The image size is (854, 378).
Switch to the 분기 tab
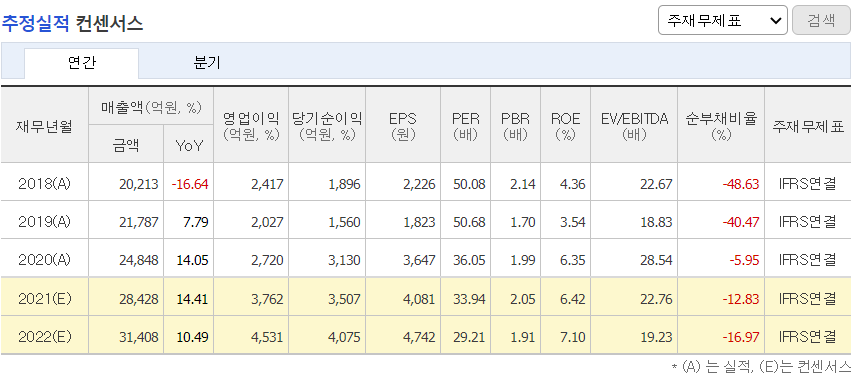pyautogui.click(x=207, y=63)
